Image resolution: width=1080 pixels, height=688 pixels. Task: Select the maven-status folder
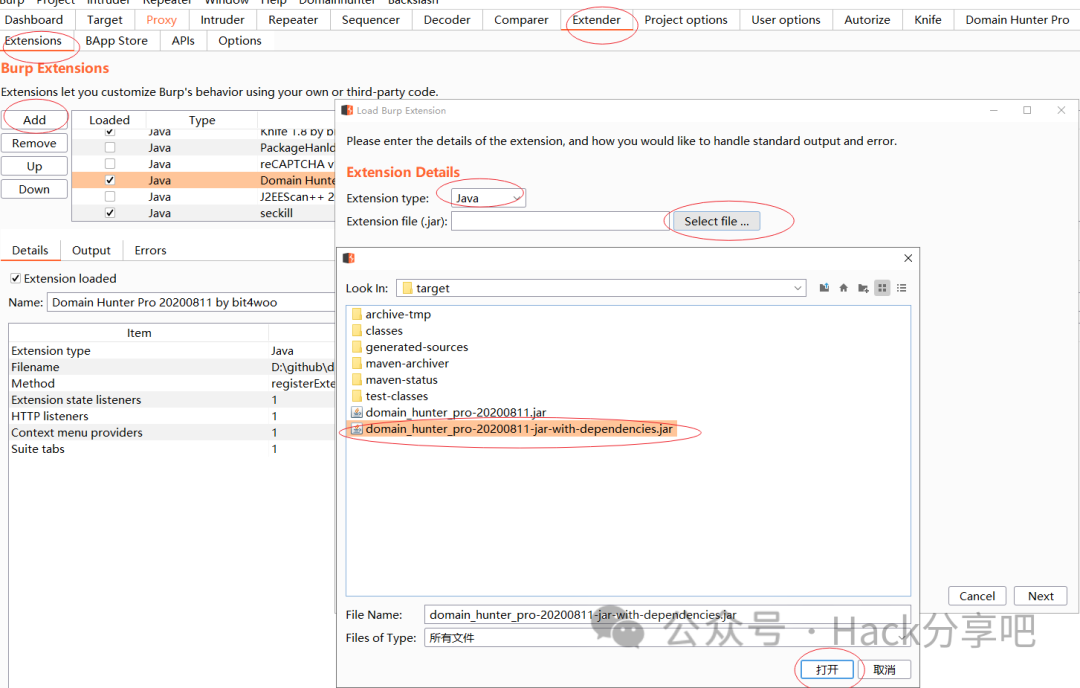pos(402,379)
